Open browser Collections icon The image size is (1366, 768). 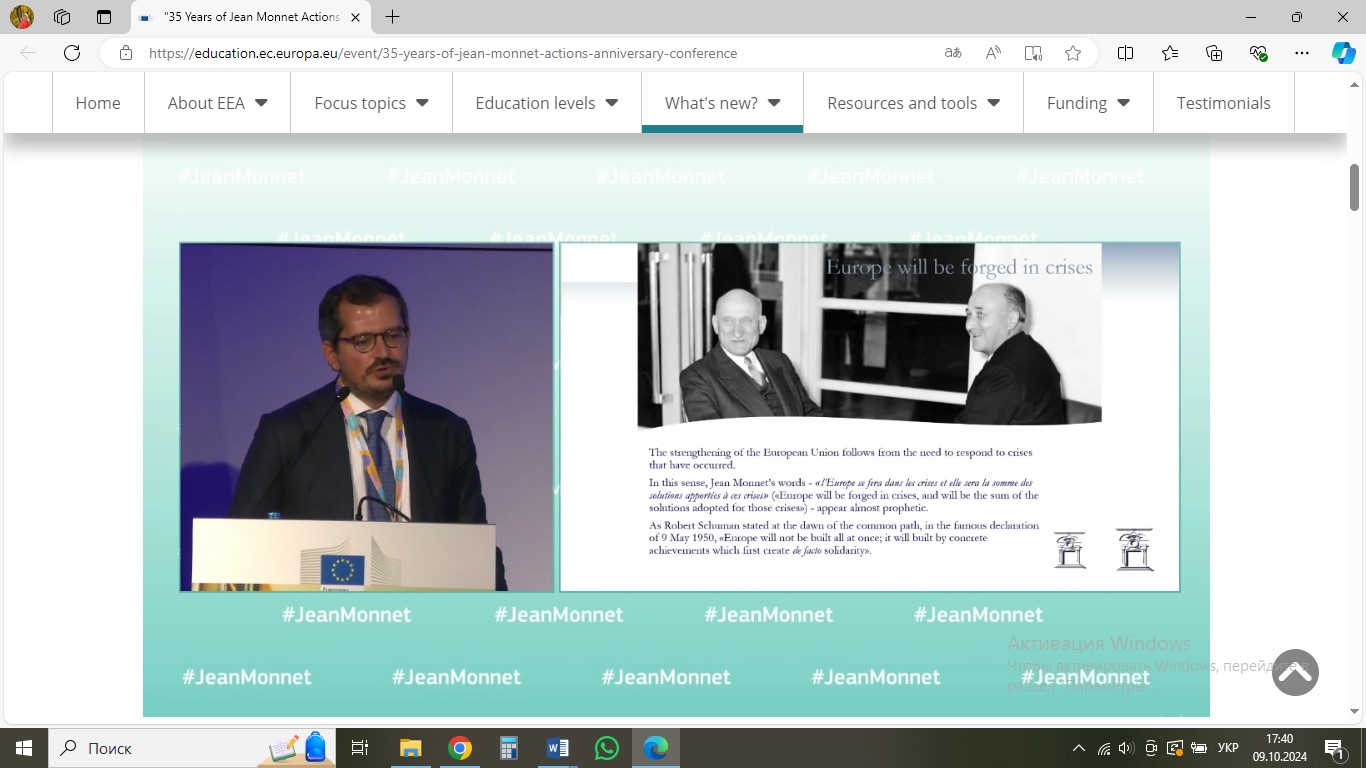pyautogui.click(x=1214, y=53)
